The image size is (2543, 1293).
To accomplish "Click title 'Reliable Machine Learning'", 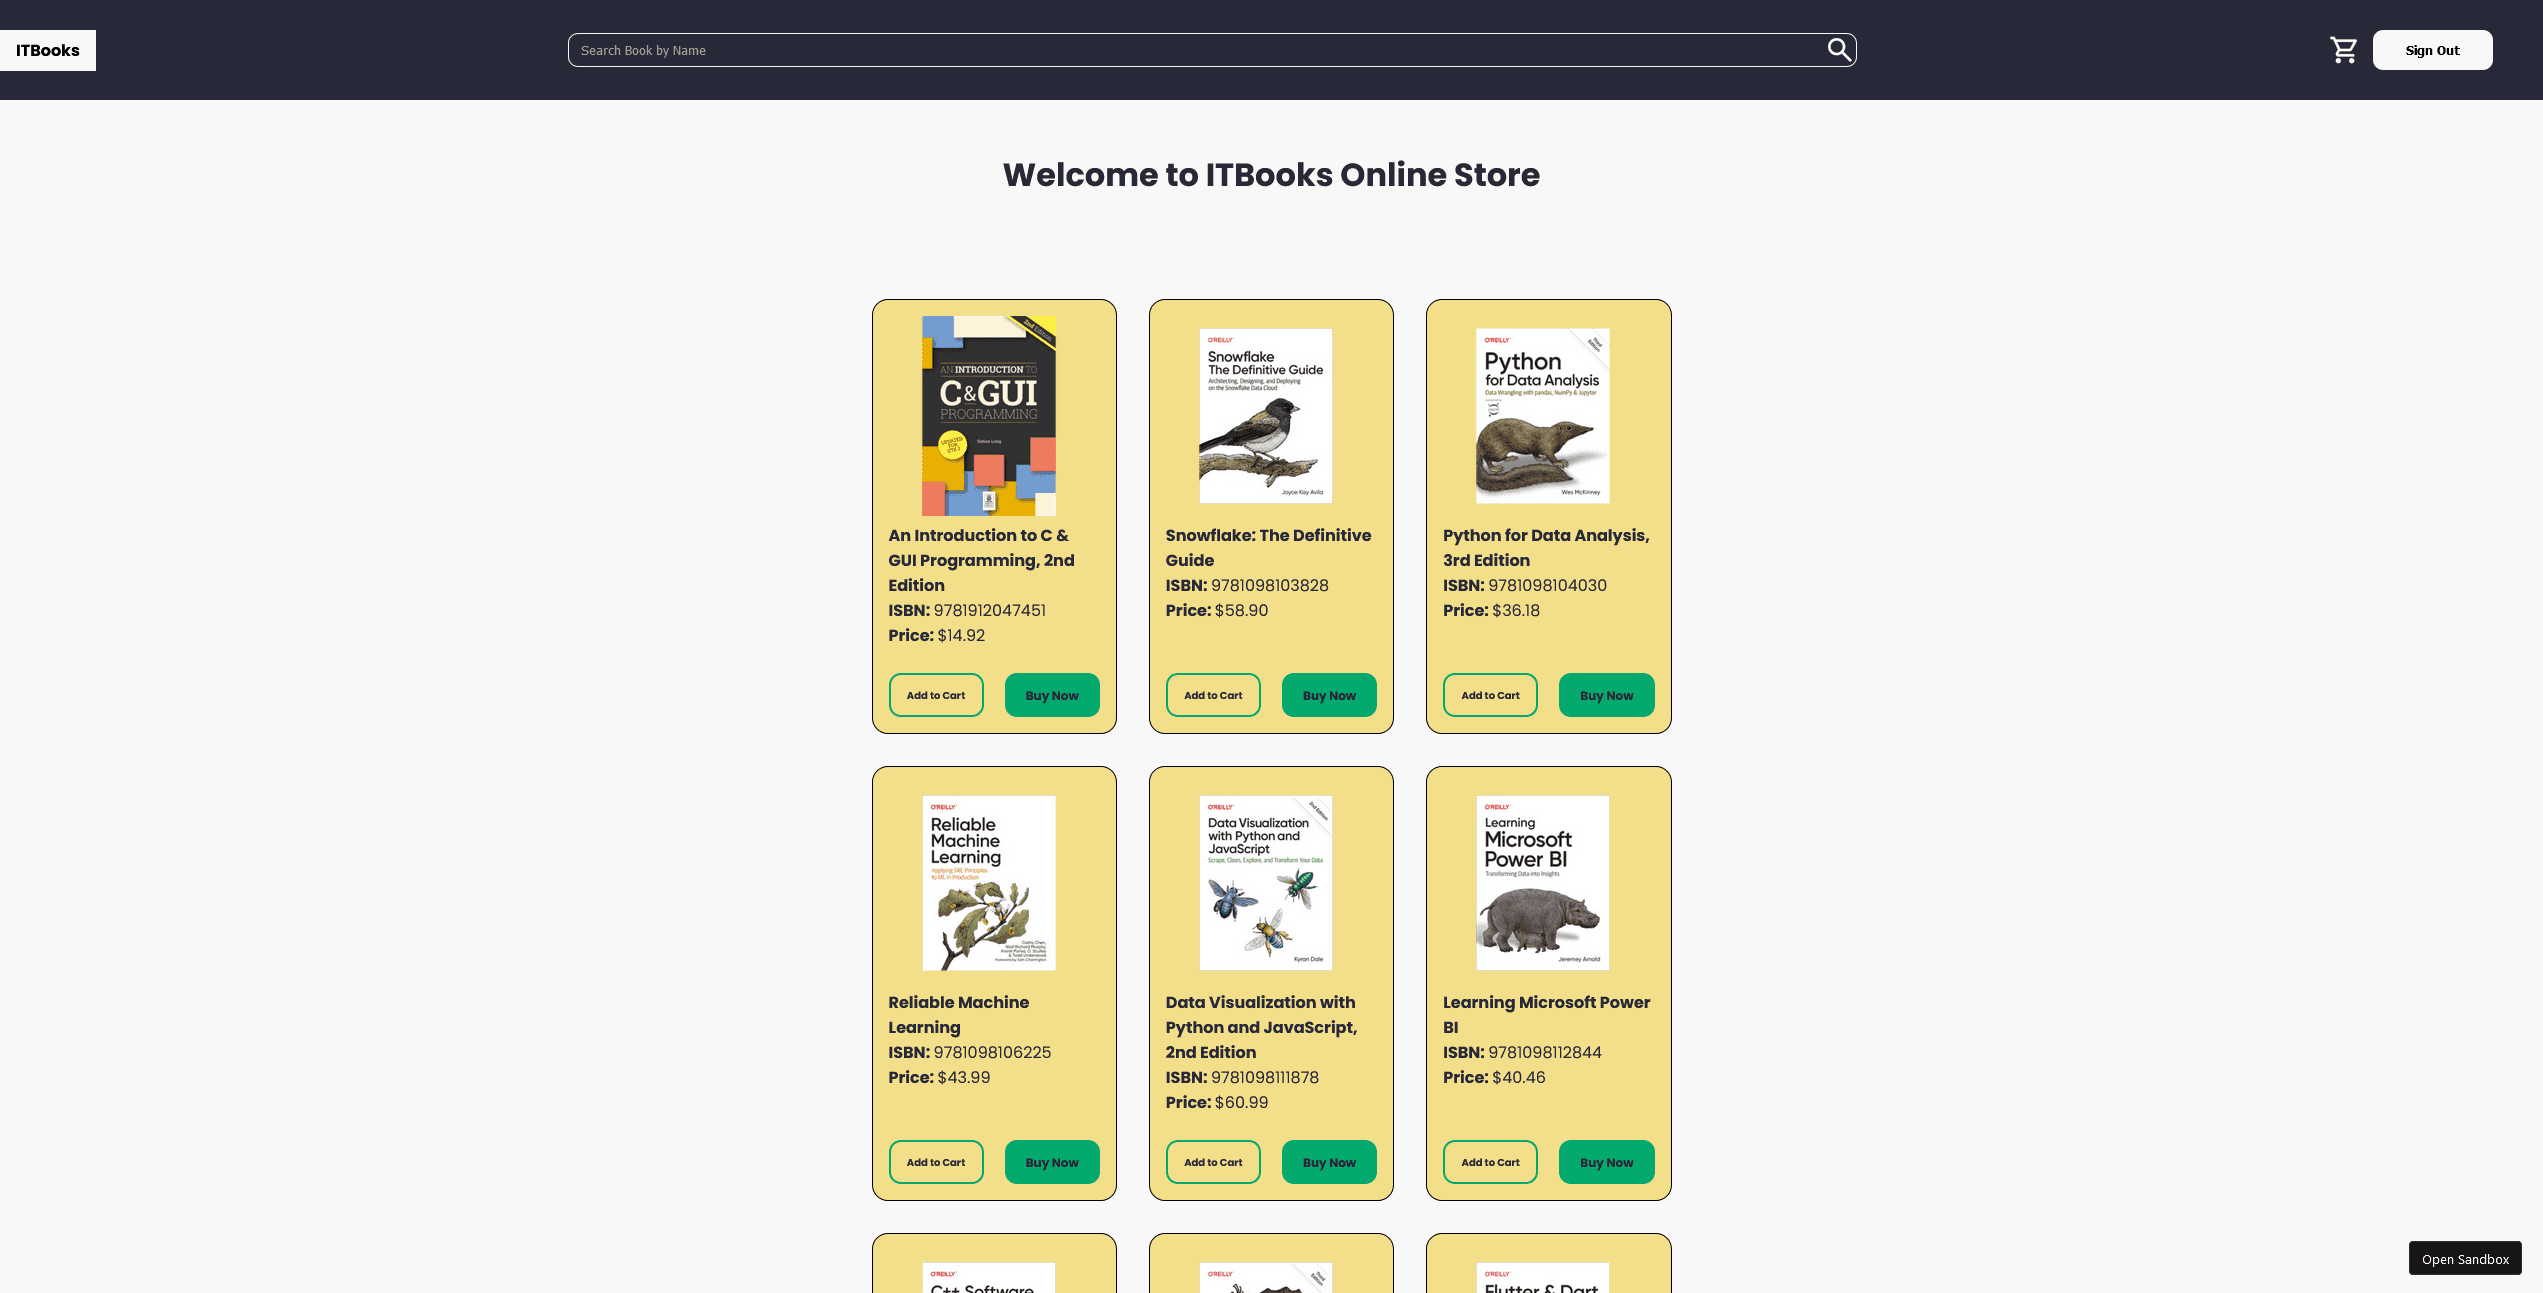I will pos(958,1015).
